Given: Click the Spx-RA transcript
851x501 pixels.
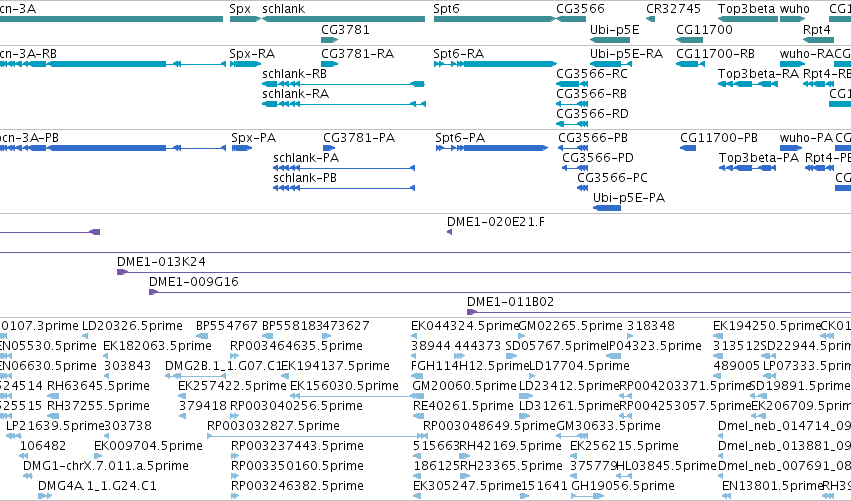Looking at the screenshot, I should (245, 64).
